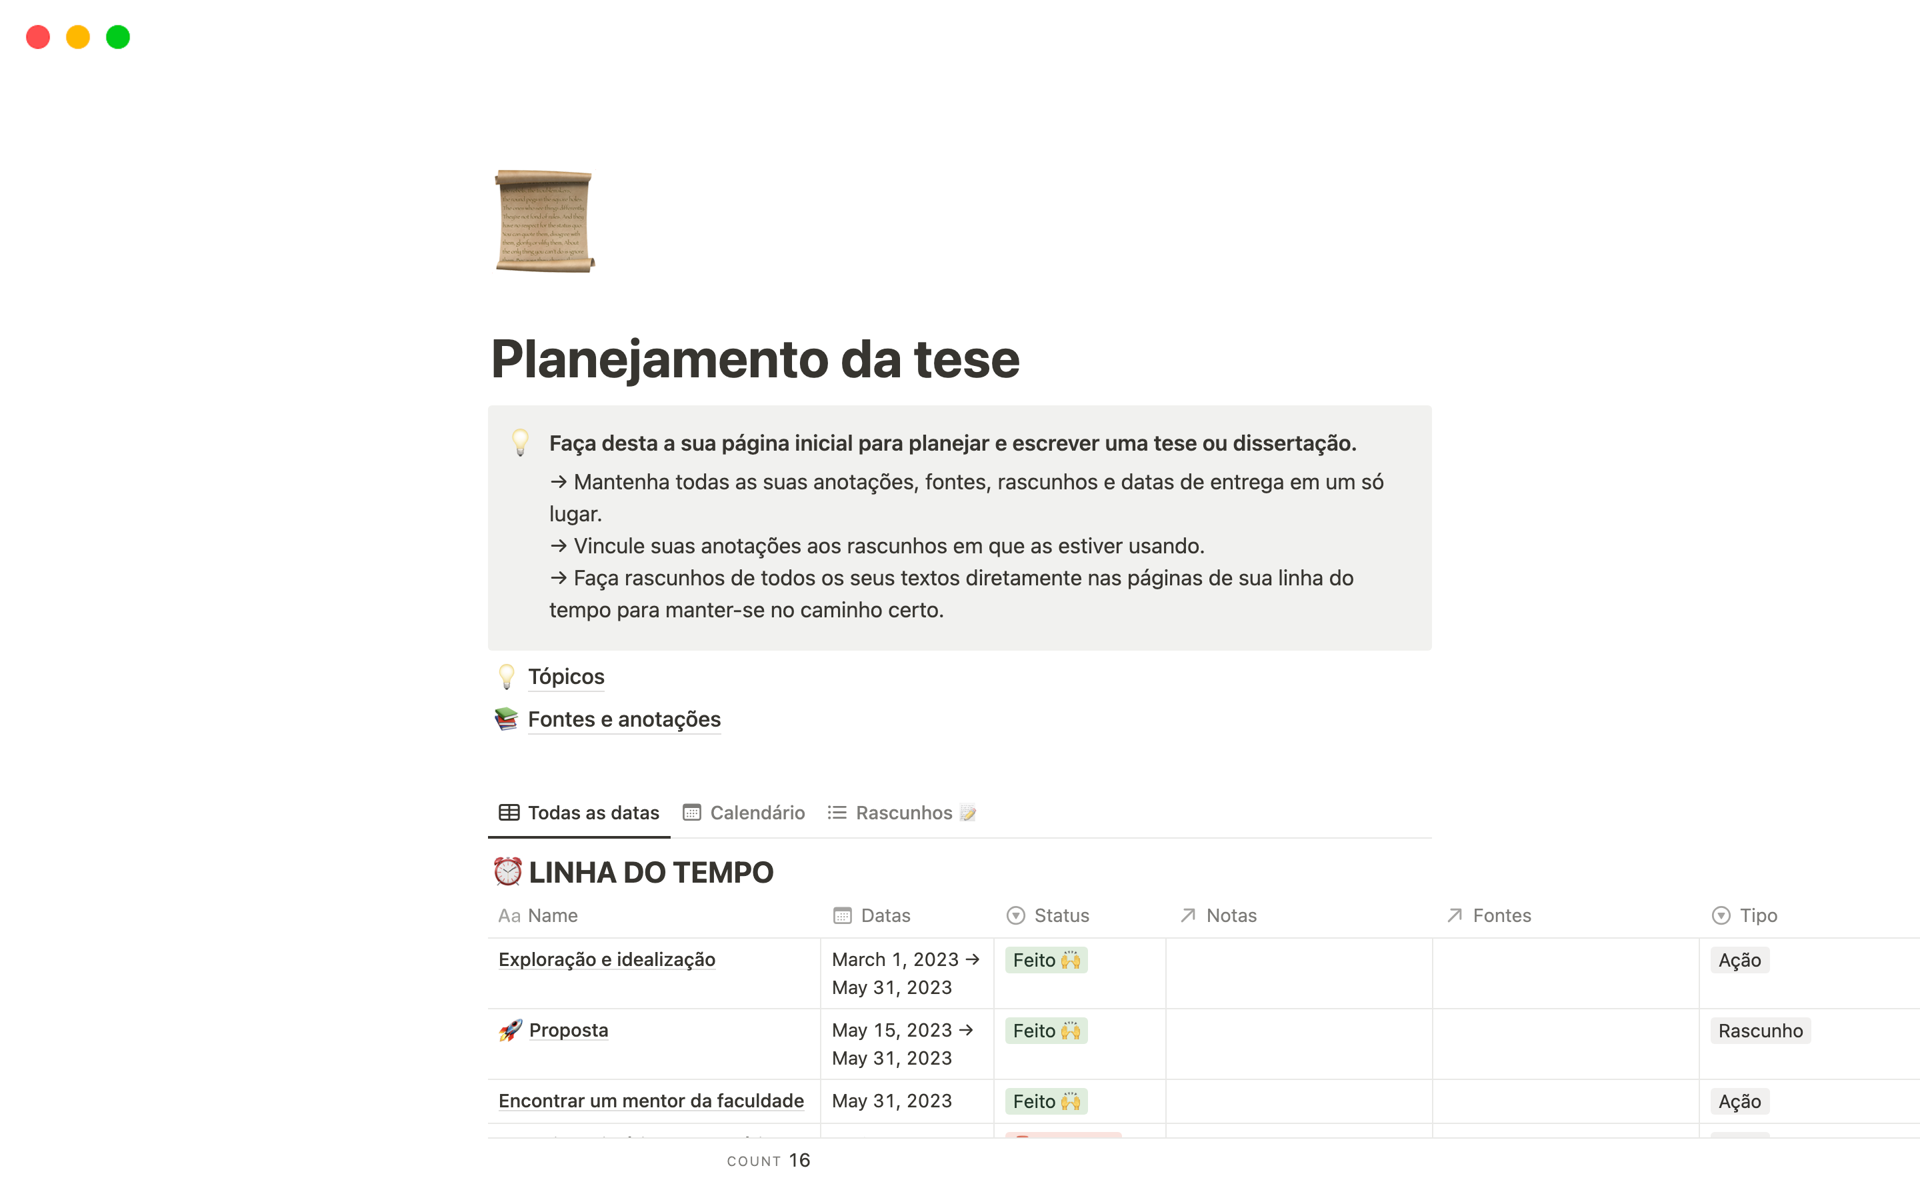Click the rocket icon next to Proposta row
The height and width of the screenshot is (1200, 1920).
click(510, 1030)
